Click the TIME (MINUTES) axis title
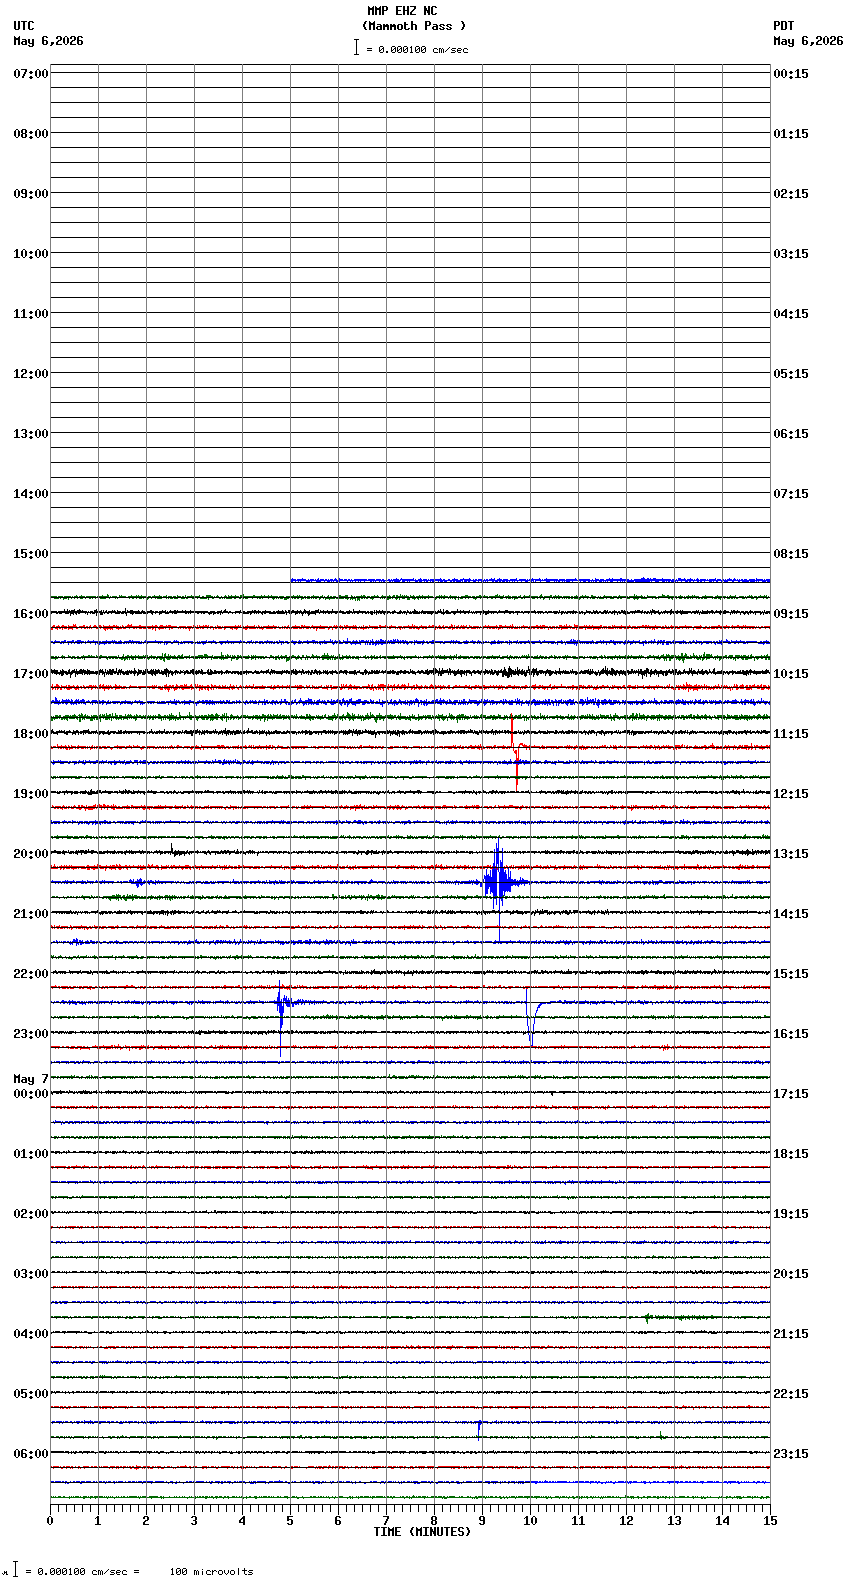850x1584 pixels. pyautogui.click(x=422, y=1532)
